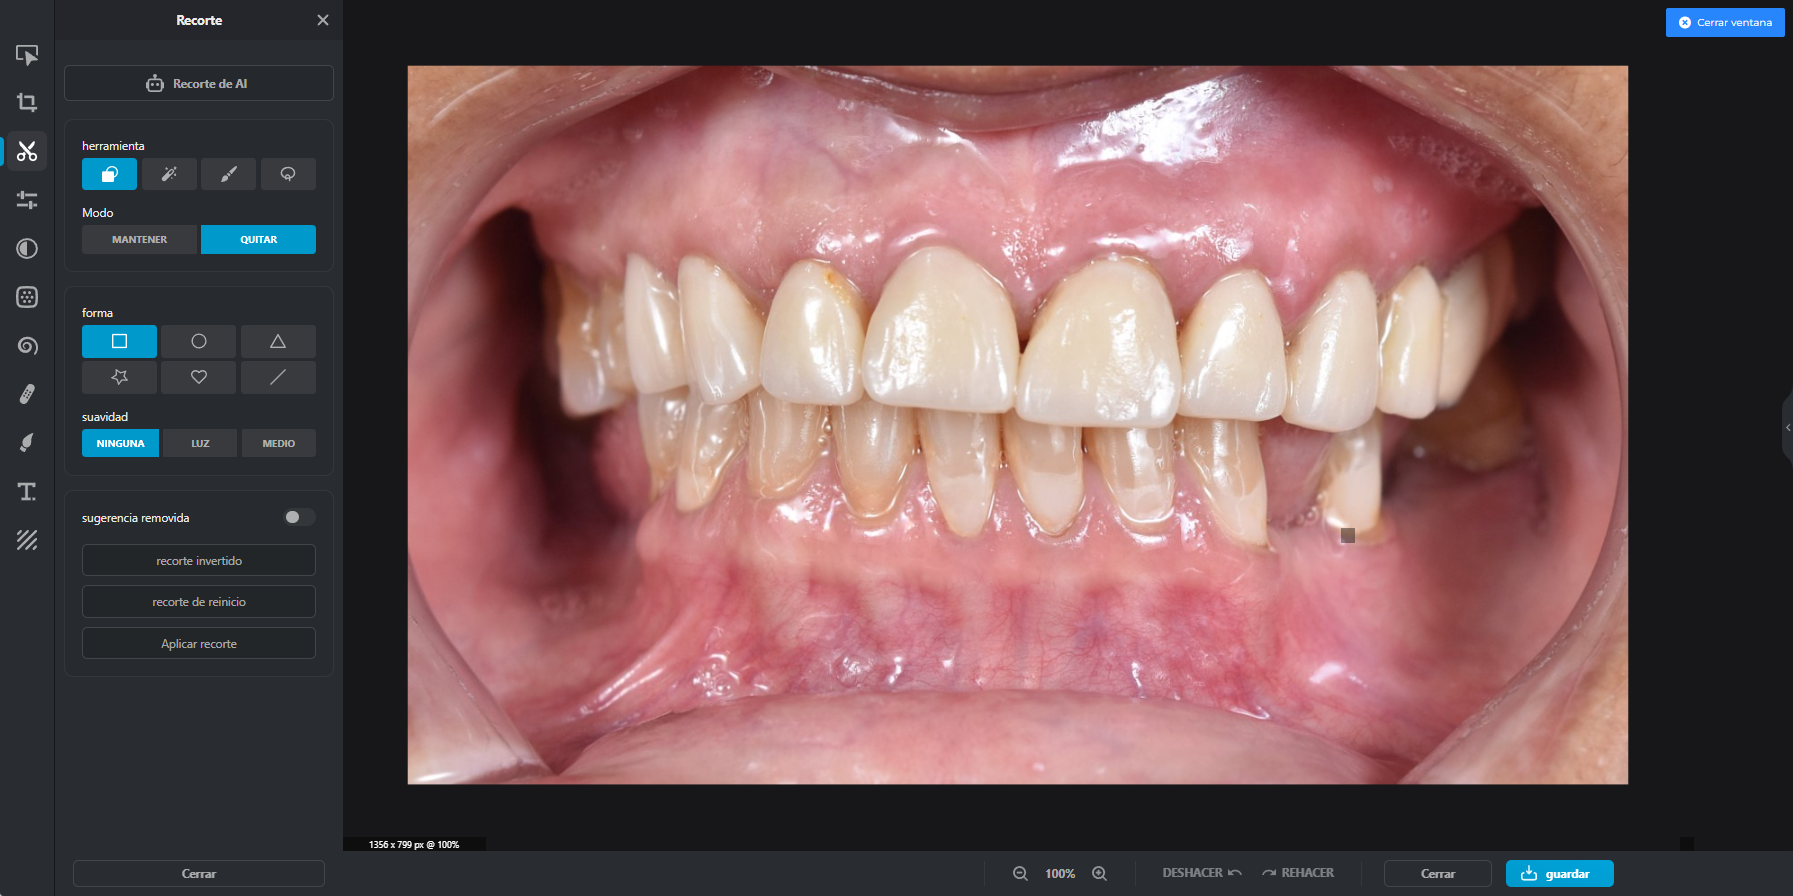Open the Liquify spiral tool
This screenshot has width=1793, height=896.
click(x=27, y=346)
